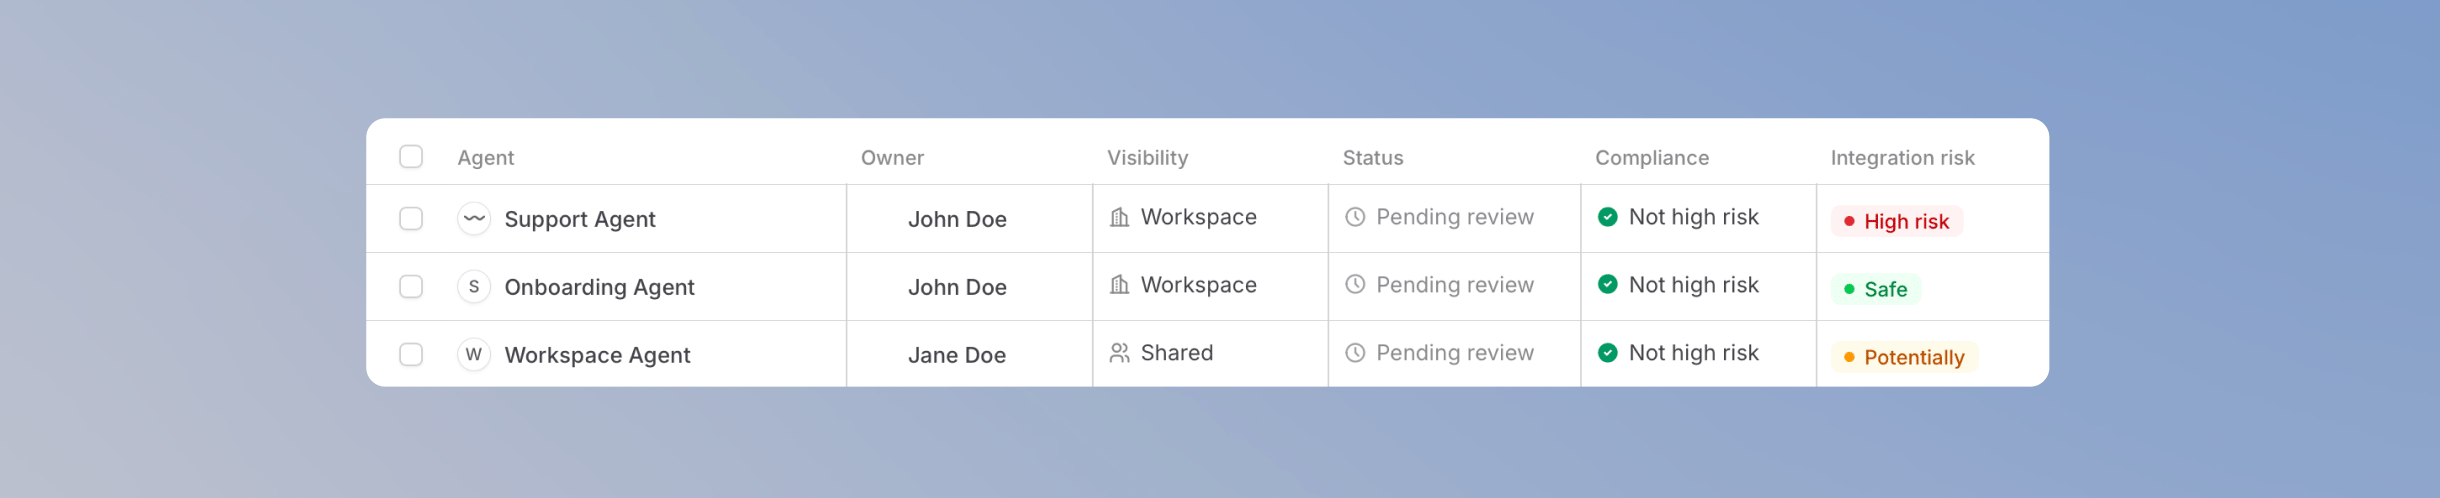The image size is (2440, 498).
Task: Check the Support Agent row checkbox
Action: tap(411, 218)
